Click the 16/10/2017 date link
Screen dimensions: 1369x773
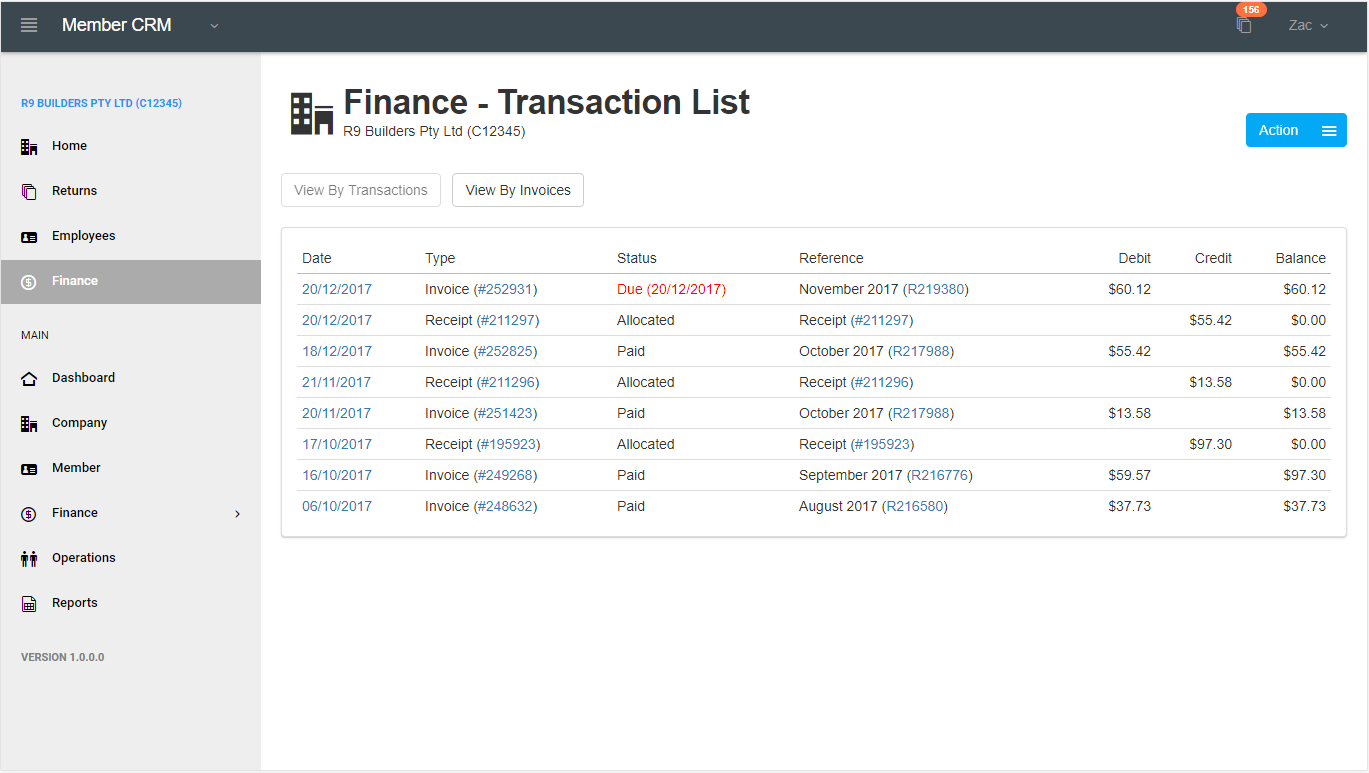336,475
